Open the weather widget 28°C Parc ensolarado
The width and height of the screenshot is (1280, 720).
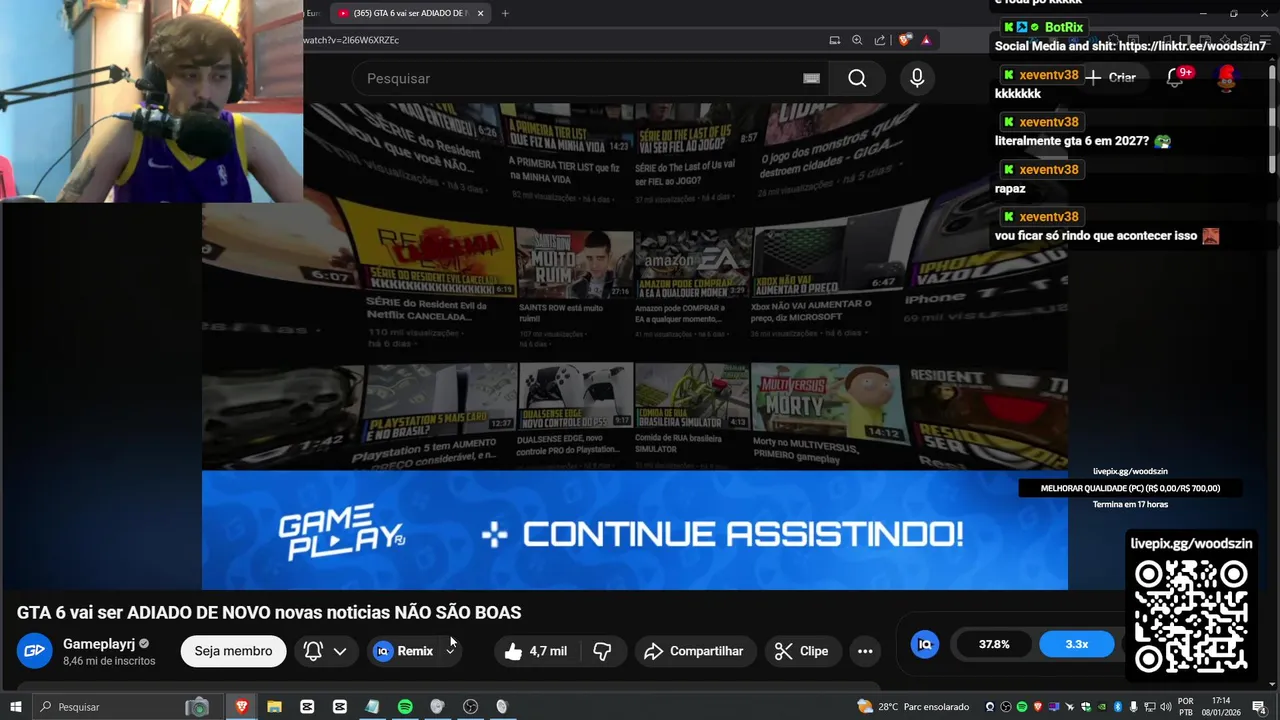coord(913,707)
